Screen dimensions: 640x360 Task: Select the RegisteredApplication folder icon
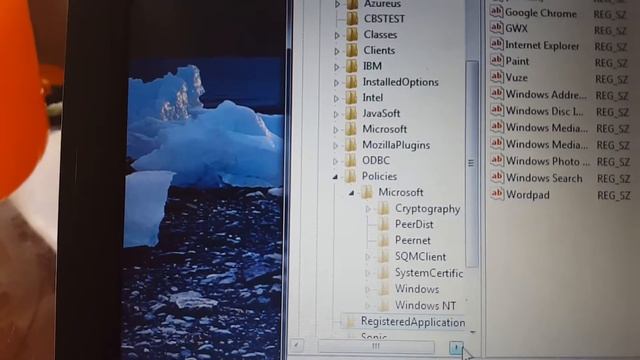350,322
